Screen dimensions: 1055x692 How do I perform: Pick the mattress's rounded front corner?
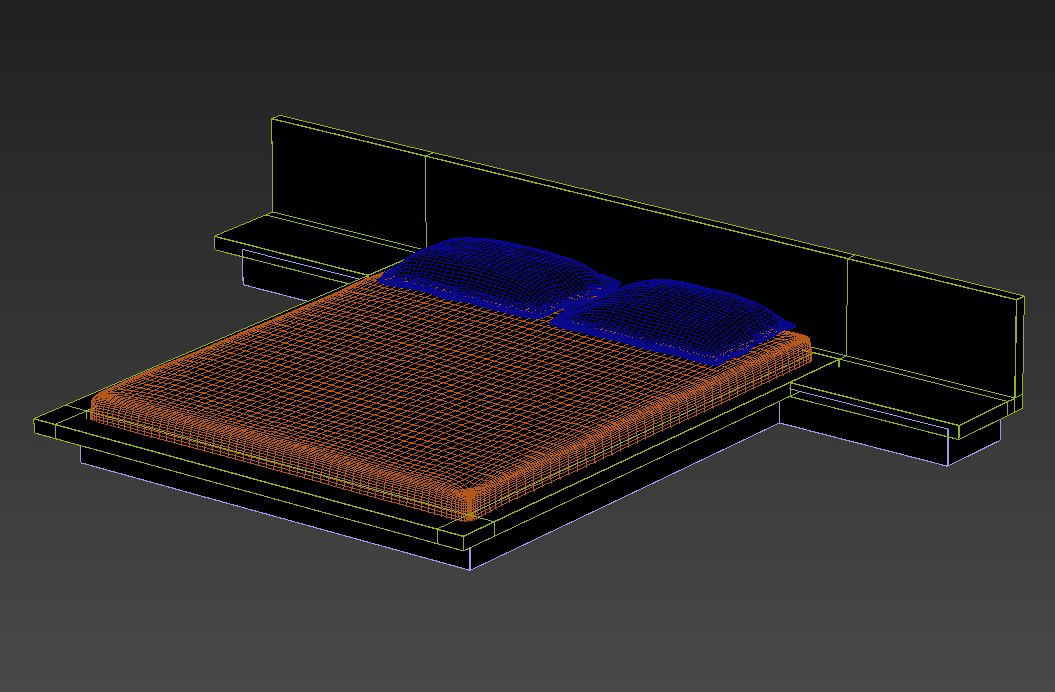[x=470, y=503]
